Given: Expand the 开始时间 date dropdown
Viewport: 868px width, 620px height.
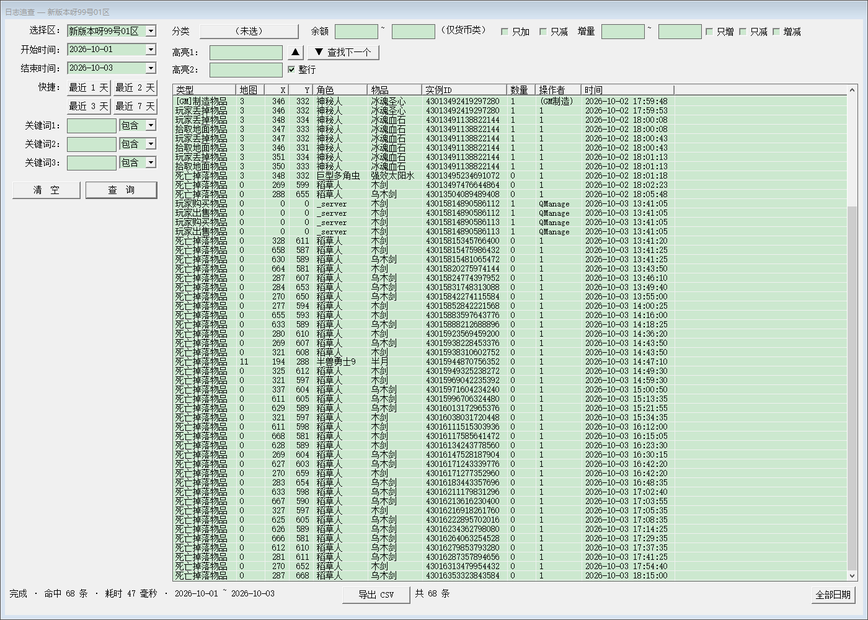Looking at the screenshot, I should click(x=151, y=49).
